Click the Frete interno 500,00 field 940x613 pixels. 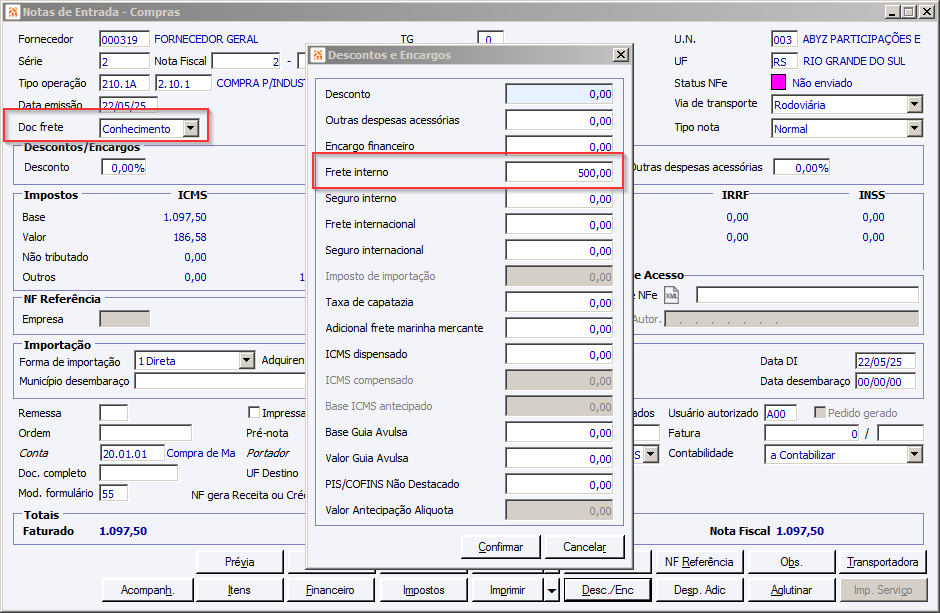click(559, 173)
